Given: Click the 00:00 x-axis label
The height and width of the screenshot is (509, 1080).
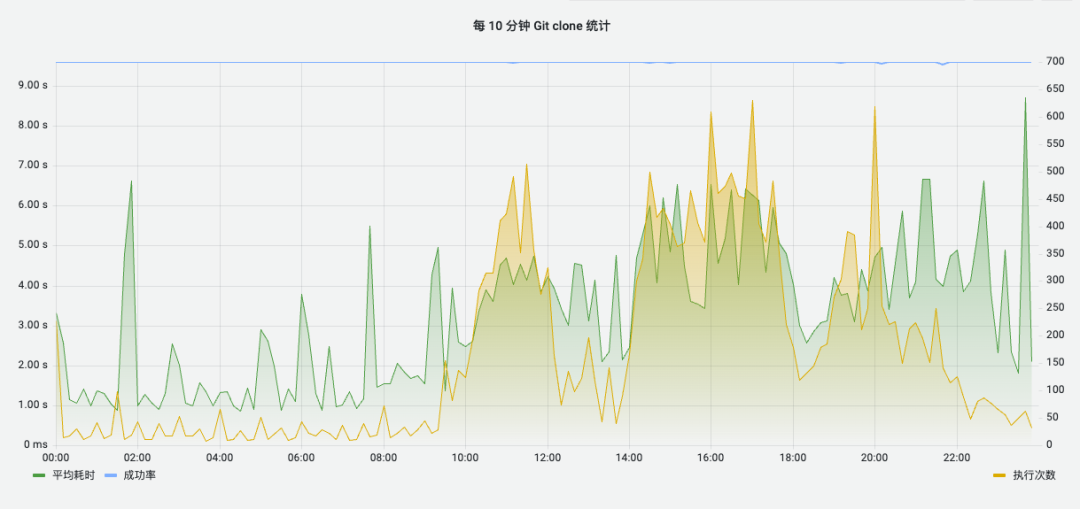Looking at the screenshot, I should [x=56, y=457].
